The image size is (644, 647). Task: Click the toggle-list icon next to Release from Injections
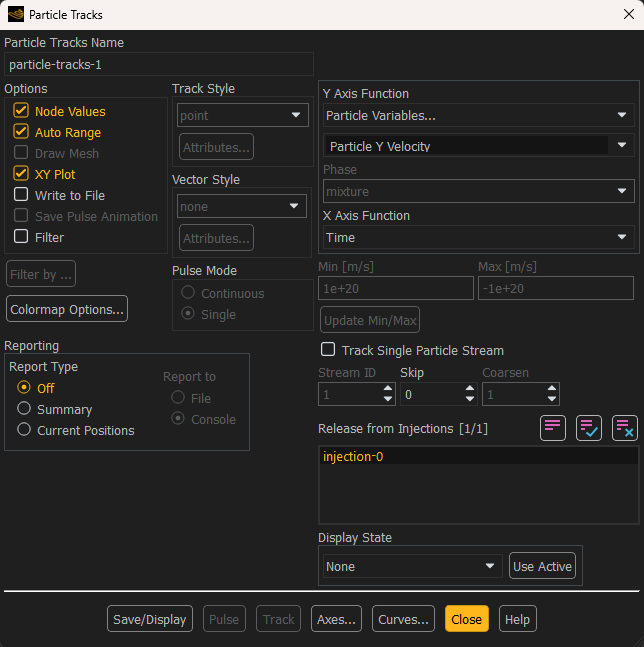coord(552,428)
